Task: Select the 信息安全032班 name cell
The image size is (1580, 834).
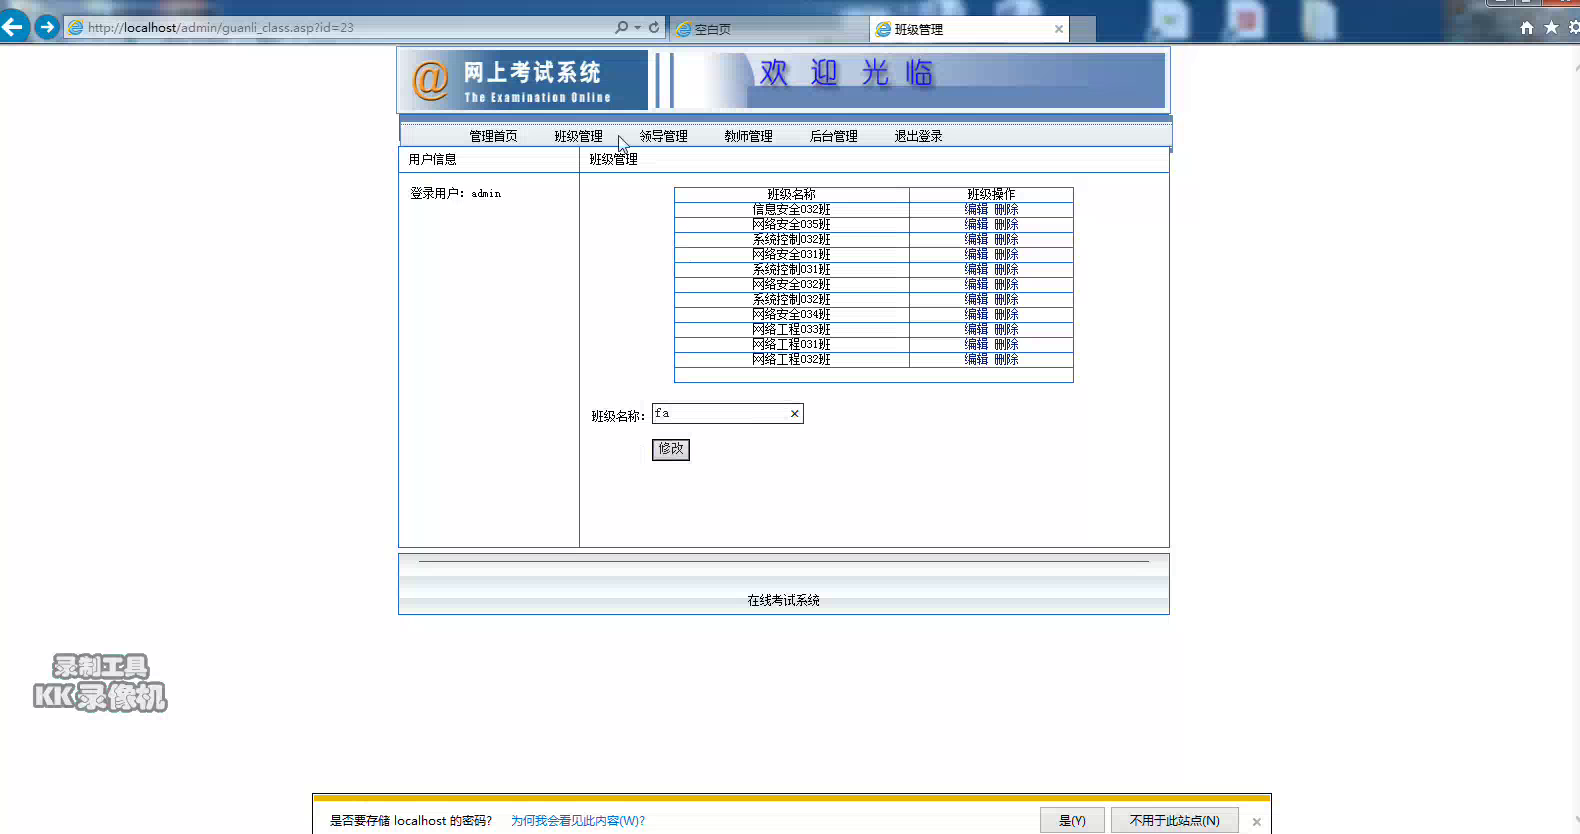Action: click(x=792, y=209)
